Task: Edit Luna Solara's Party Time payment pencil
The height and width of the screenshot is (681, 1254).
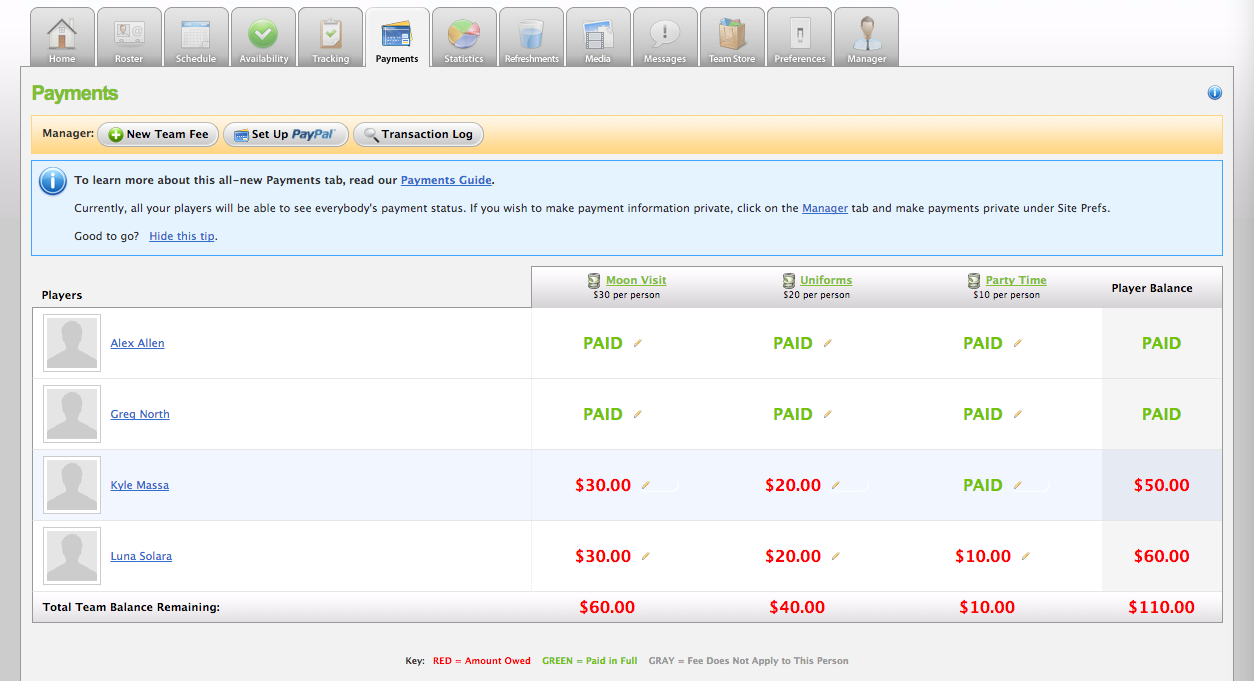Action: coord(1026,556)
